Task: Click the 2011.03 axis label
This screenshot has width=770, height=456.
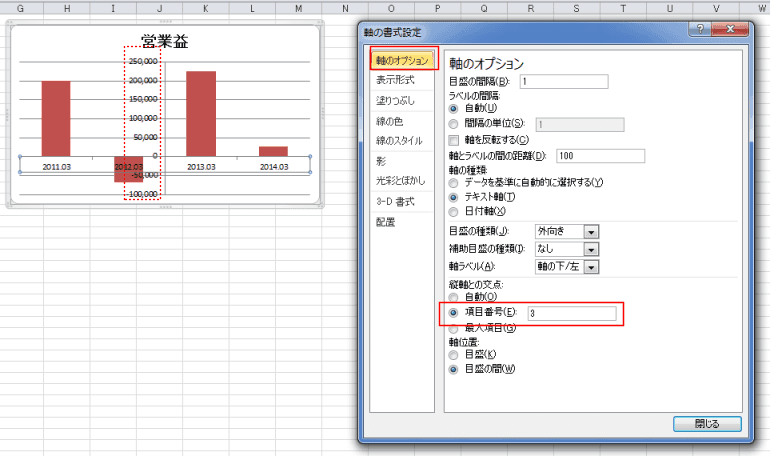Action: click(x=56, y=167)
